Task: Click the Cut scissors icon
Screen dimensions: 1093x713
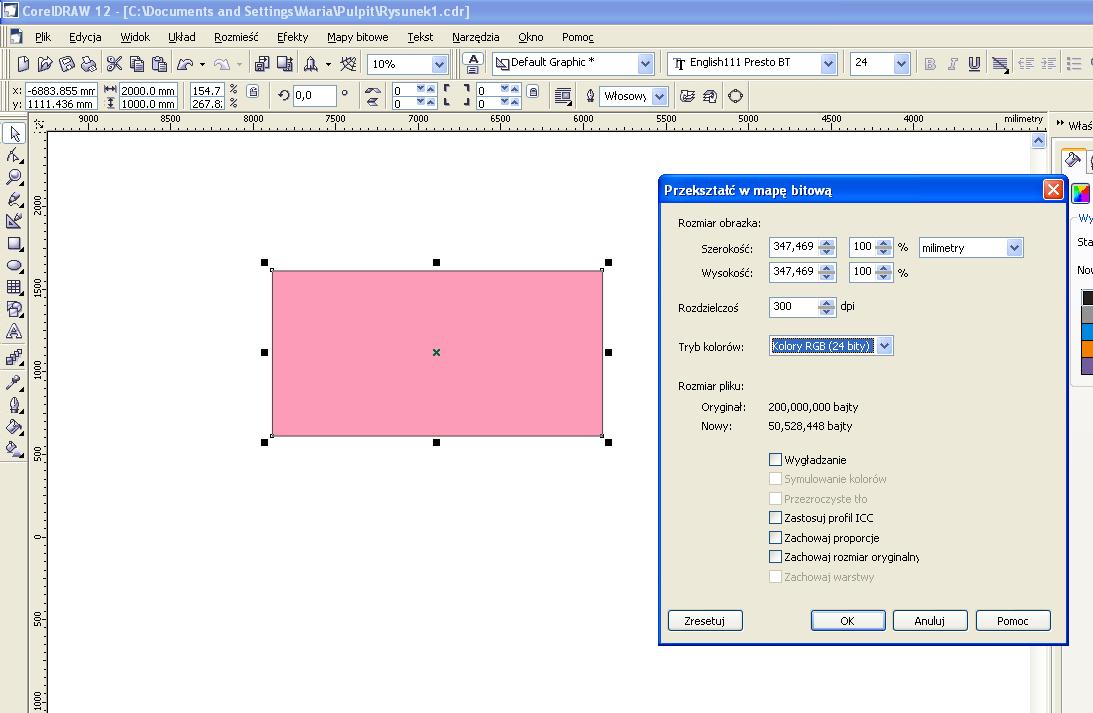Action: tap(113, 64)
